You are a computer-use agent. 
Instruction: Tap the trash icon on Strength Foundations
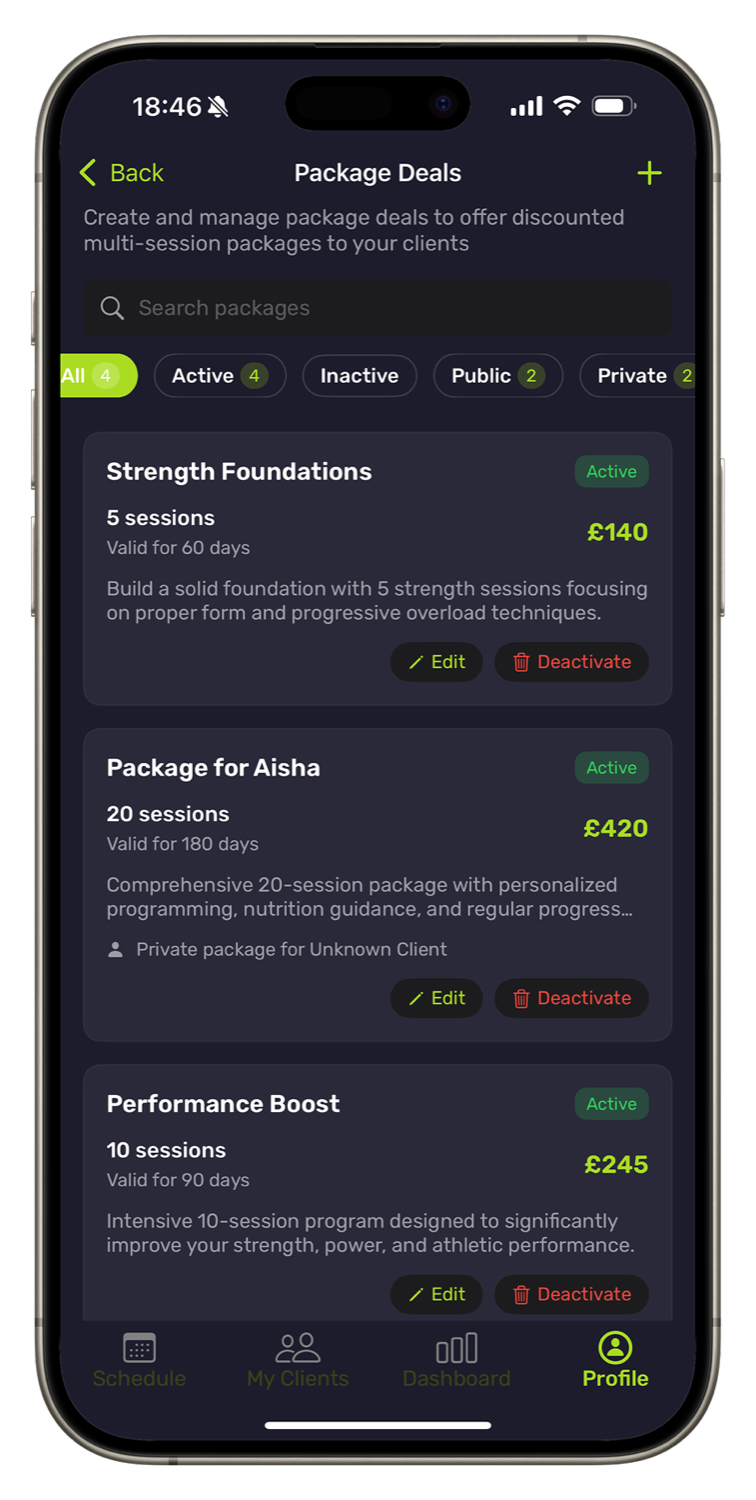tap(521, 662)
